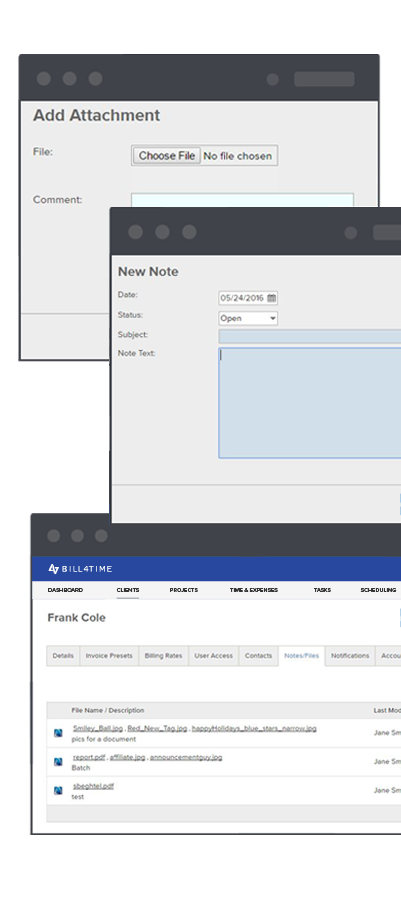
Task: Click the Choose File button
Action: point(166,156)
